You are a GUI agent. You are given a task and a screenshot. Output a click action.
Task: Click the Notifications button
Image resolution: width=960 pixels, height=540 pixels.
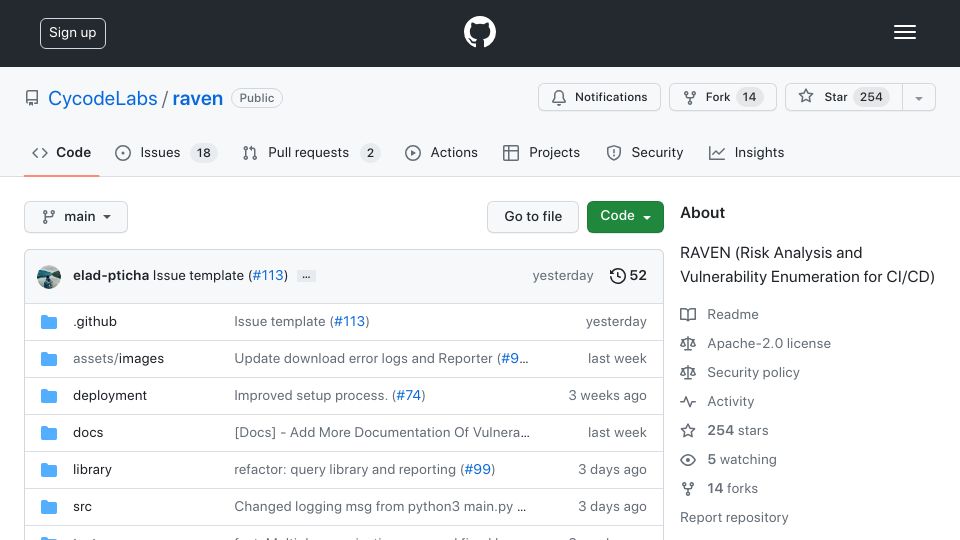coord(599,97)
